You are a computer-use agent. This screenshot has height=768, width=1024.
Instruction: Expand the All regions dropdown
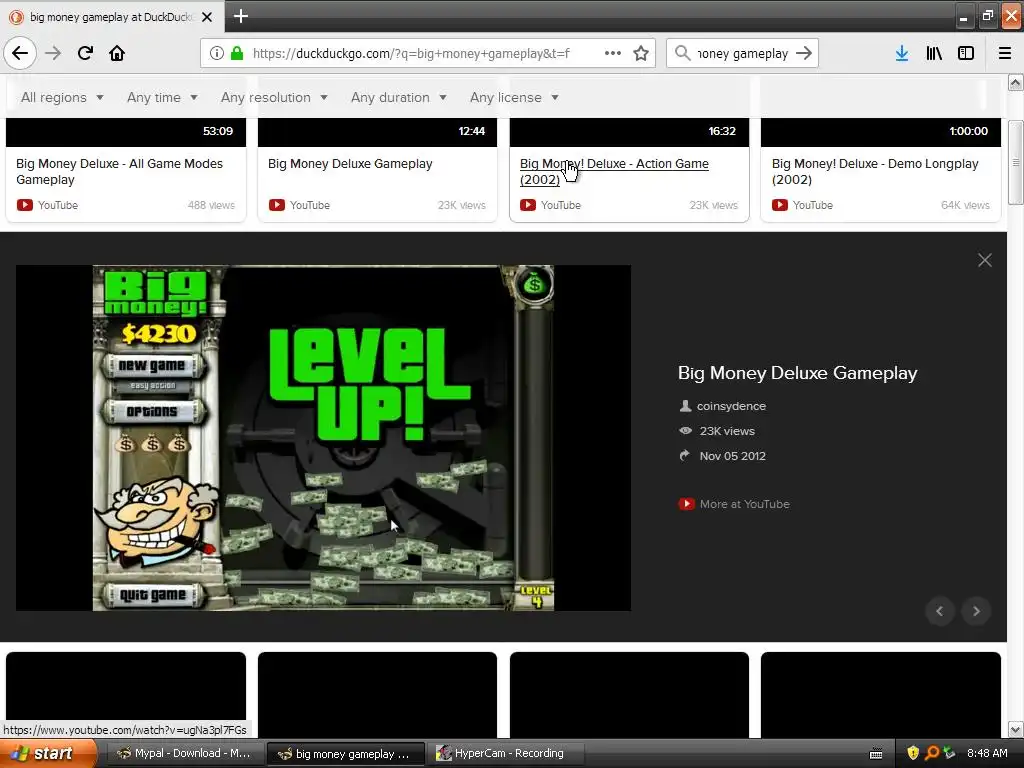62,97
